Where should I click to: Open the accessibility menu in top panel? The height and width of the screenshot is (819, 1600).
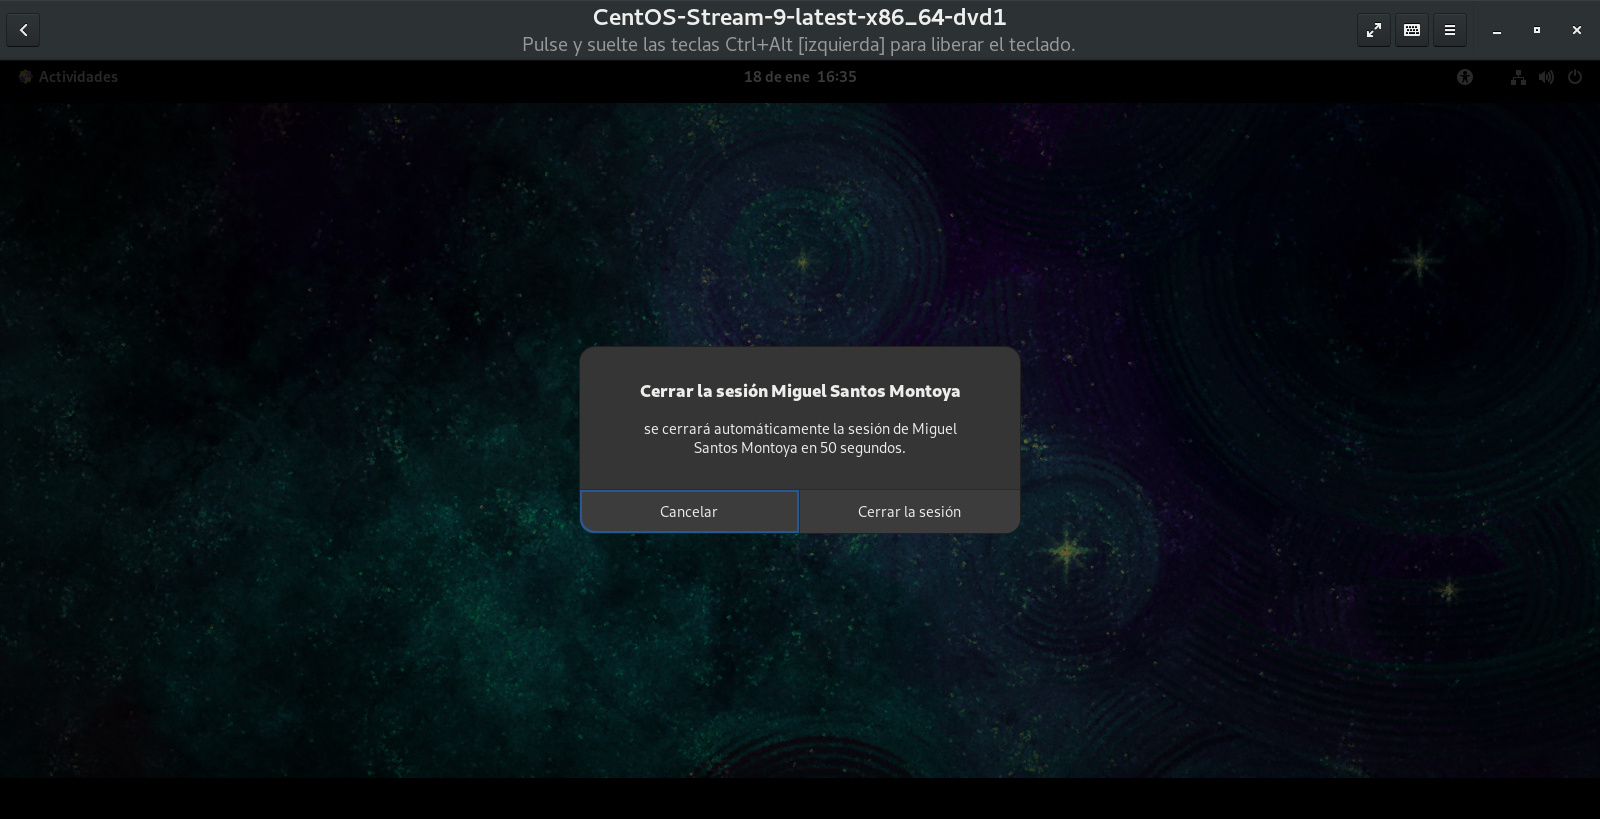coord(1465,77)
